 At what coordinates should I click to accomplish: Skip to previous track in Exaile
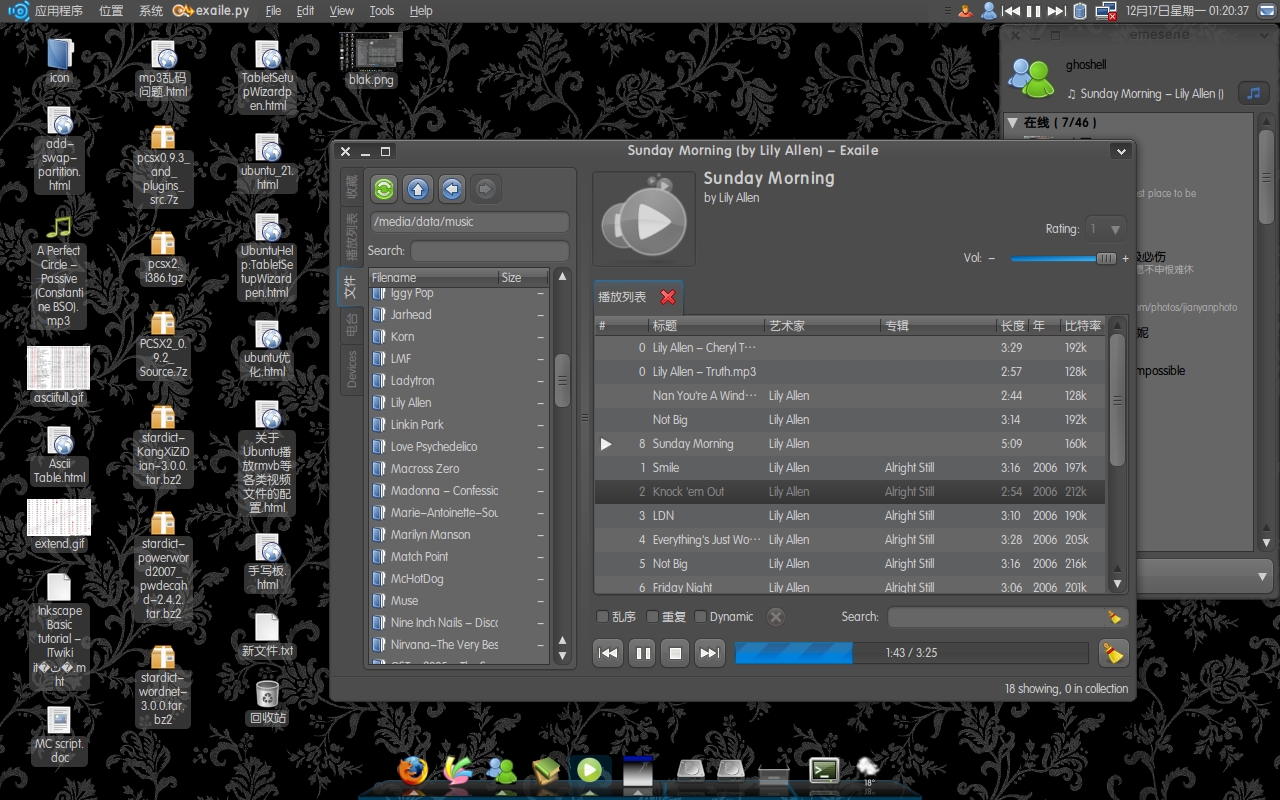tap(607, 653)
